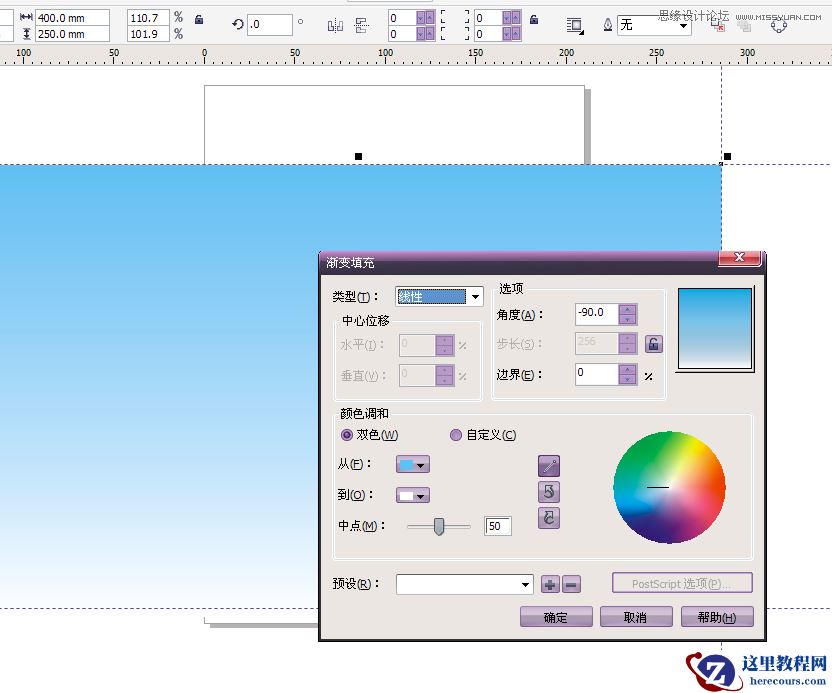Click the direct color blend eyedropper icon
Viewport: 832px width, 693px height.
548,464
